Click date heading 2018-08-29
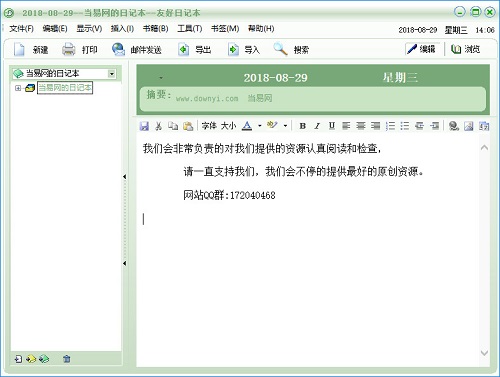 coord(275,78)
